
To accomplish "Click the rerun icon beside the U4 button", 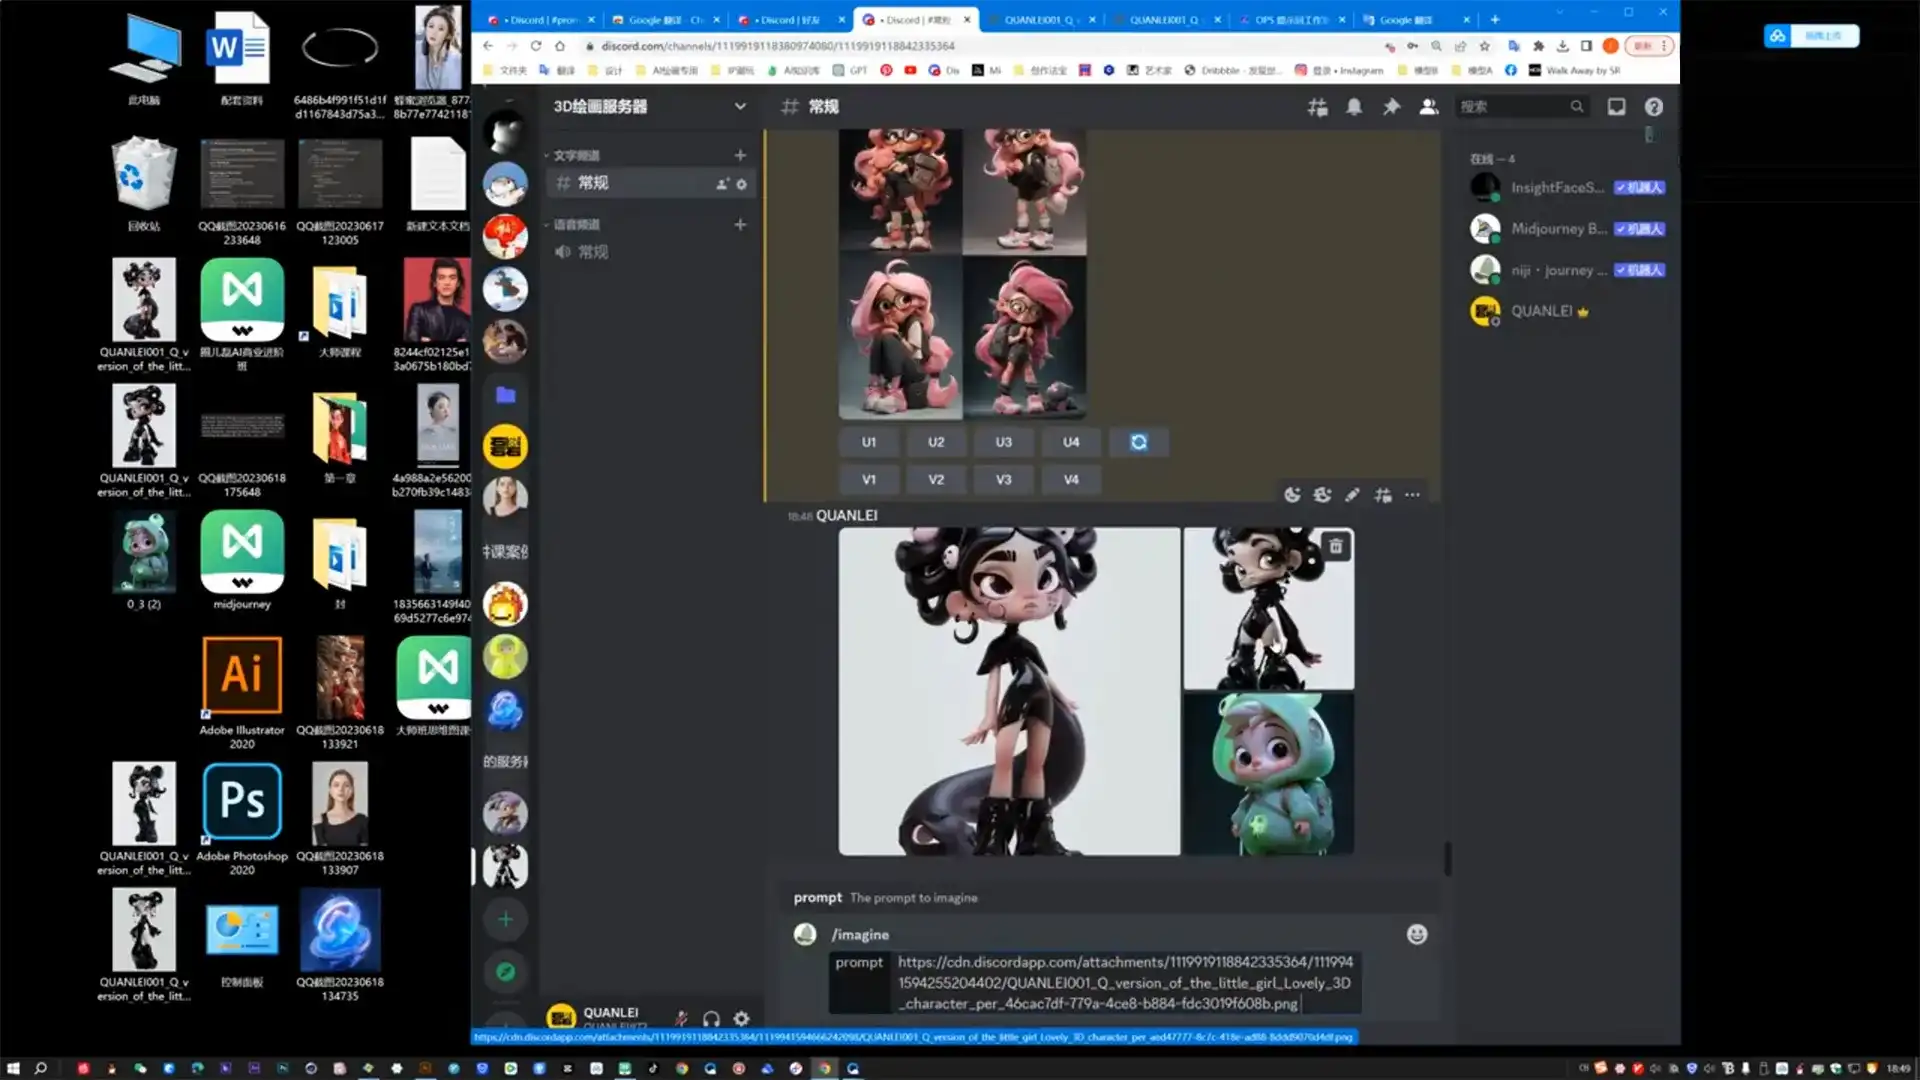I will tap(1138, 441).
